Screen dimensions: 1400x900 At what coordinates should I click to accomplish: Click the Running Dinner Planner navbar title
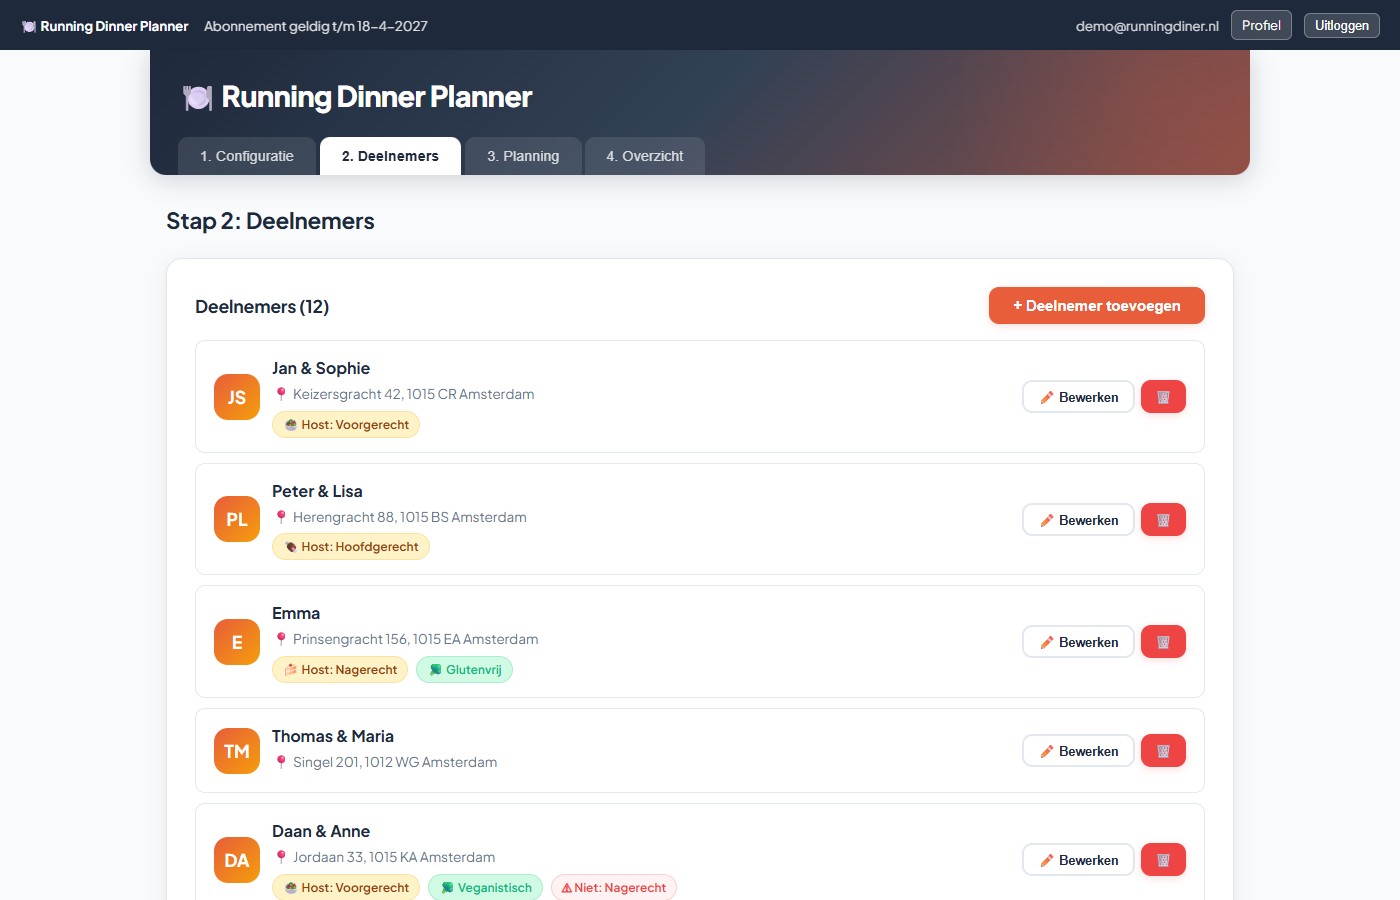[x=114, y=26]
